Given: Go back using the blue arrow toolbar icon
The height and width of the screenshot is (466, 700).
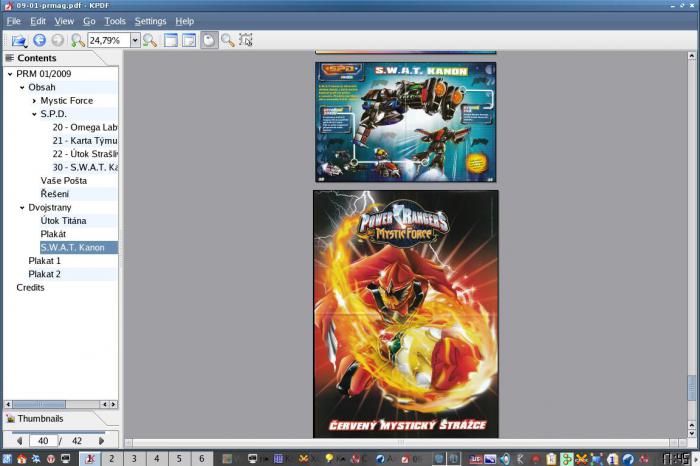Looking at the screenshot, I should click(x=39, y=40).
